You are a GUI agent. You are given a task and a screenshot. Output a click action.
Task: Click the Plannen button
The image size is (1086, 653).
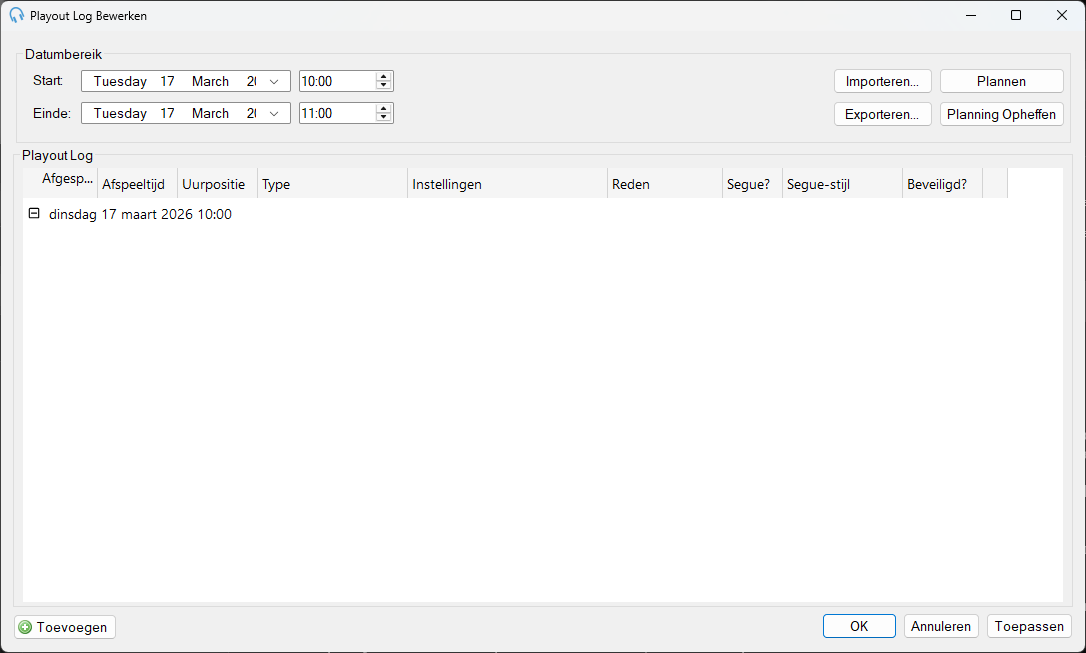point(1002,81)
